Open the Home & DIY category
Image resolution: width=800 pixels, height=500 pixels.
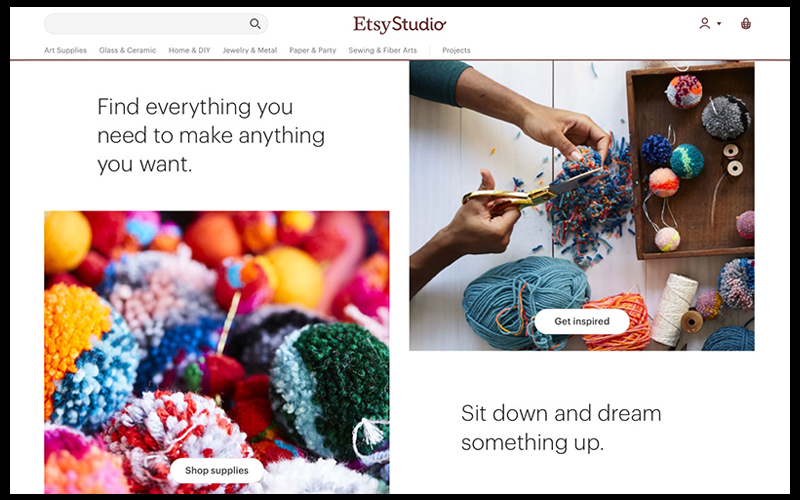point(189,50)
